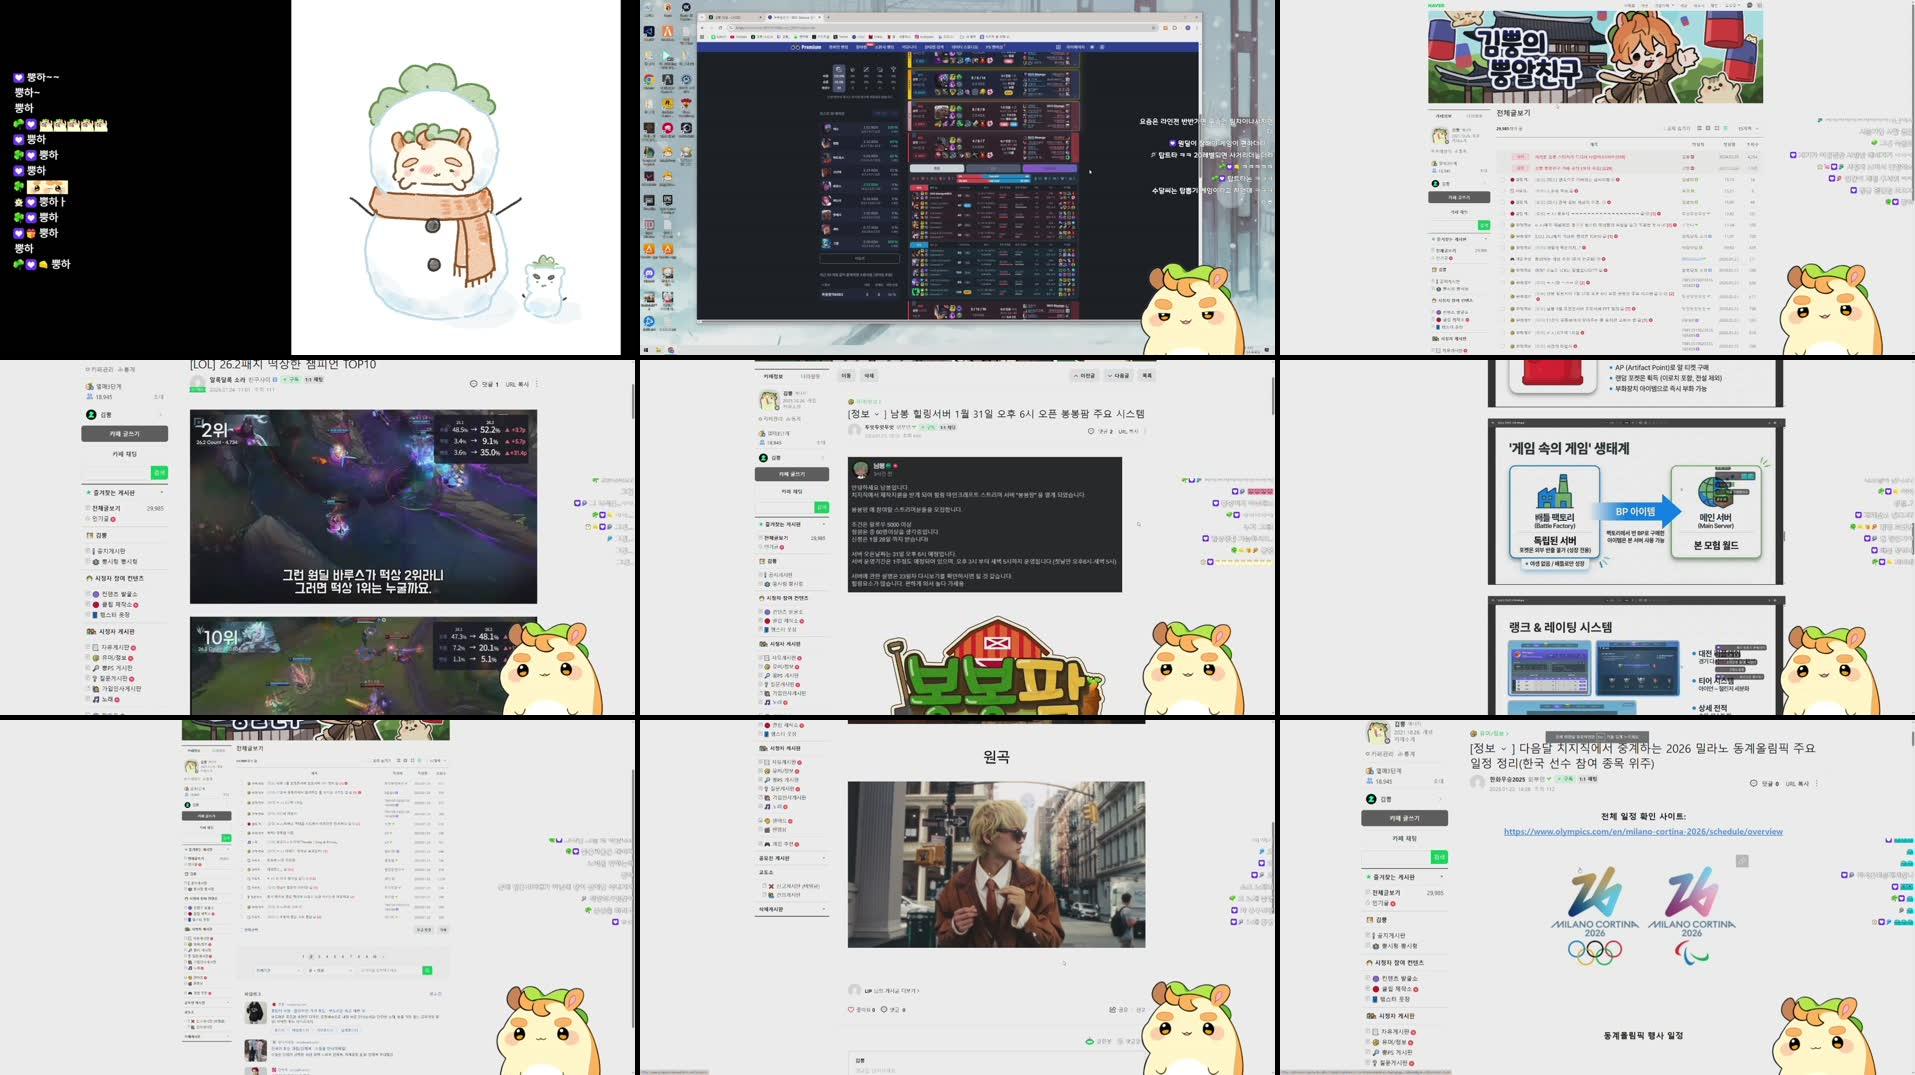Click the 콘텐츠 발굴소 board icon in the sidebar
The height and width of the screenshot is (1075, 1915).
(1375, 980)
